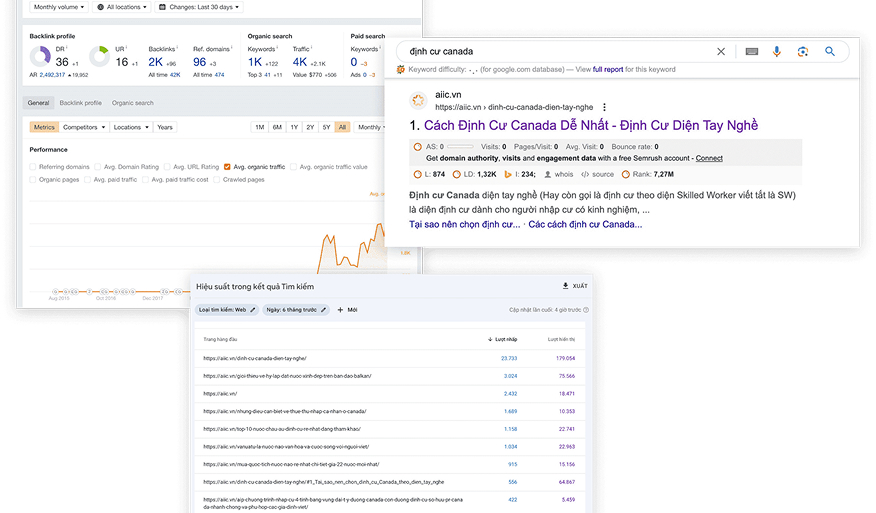876x513 pixels.
Task: Click the orange organic traffic chart line
Action: pos(350,249)
